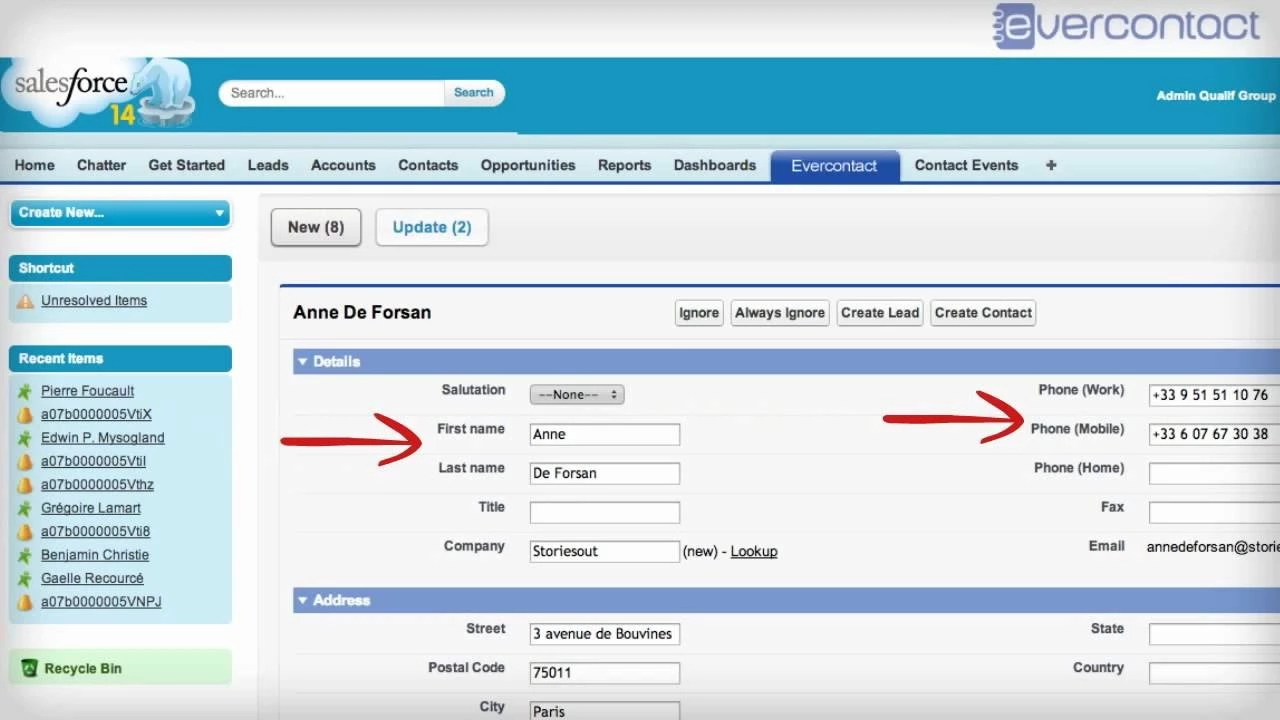This screenshot has height=720, width=1280.
Task: Click in the Search field
Action: 332,93
